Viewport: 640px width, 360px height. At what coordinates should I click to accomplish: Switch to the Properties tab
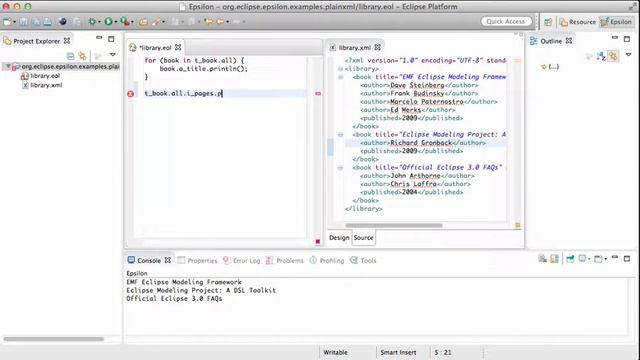pos(198,260)
